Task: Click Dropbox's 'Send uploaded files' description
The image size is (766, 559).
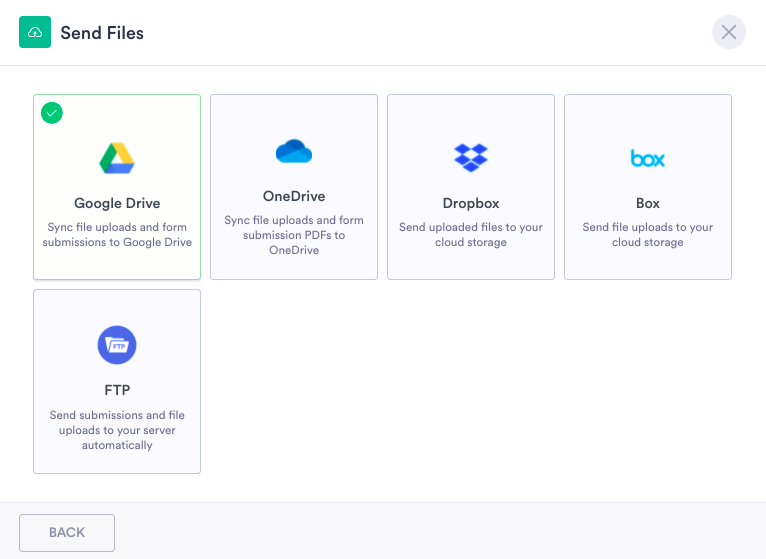Action: pos(471,235)
